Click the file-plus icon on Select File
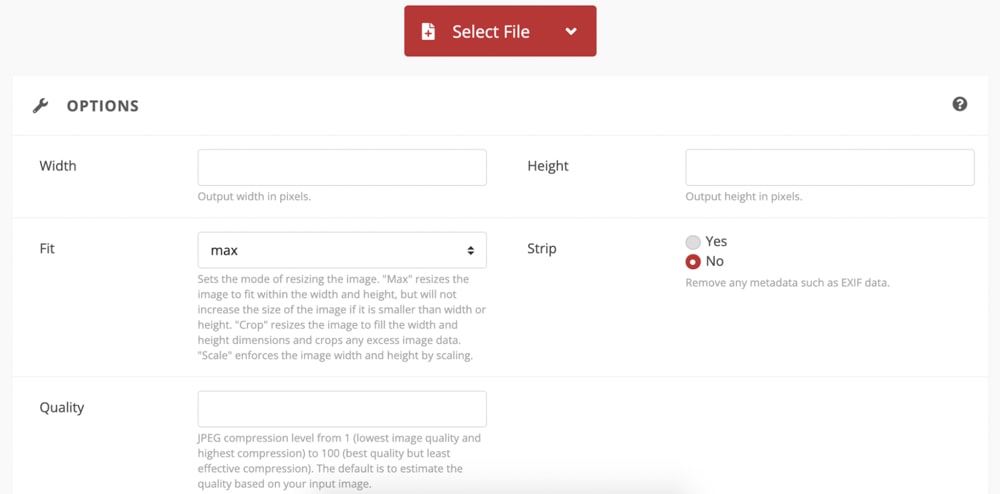 click(429, 32)
